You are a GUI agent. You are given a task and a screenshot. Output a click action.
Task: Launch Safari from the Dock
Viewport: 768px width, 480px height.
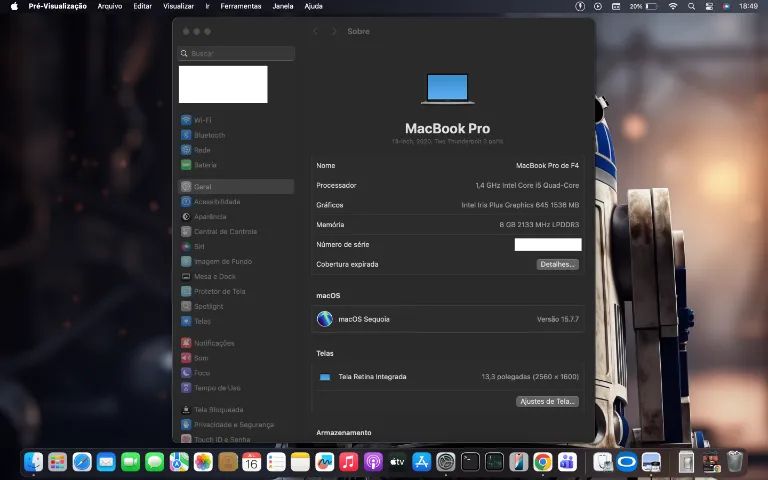tap(82, 462)
